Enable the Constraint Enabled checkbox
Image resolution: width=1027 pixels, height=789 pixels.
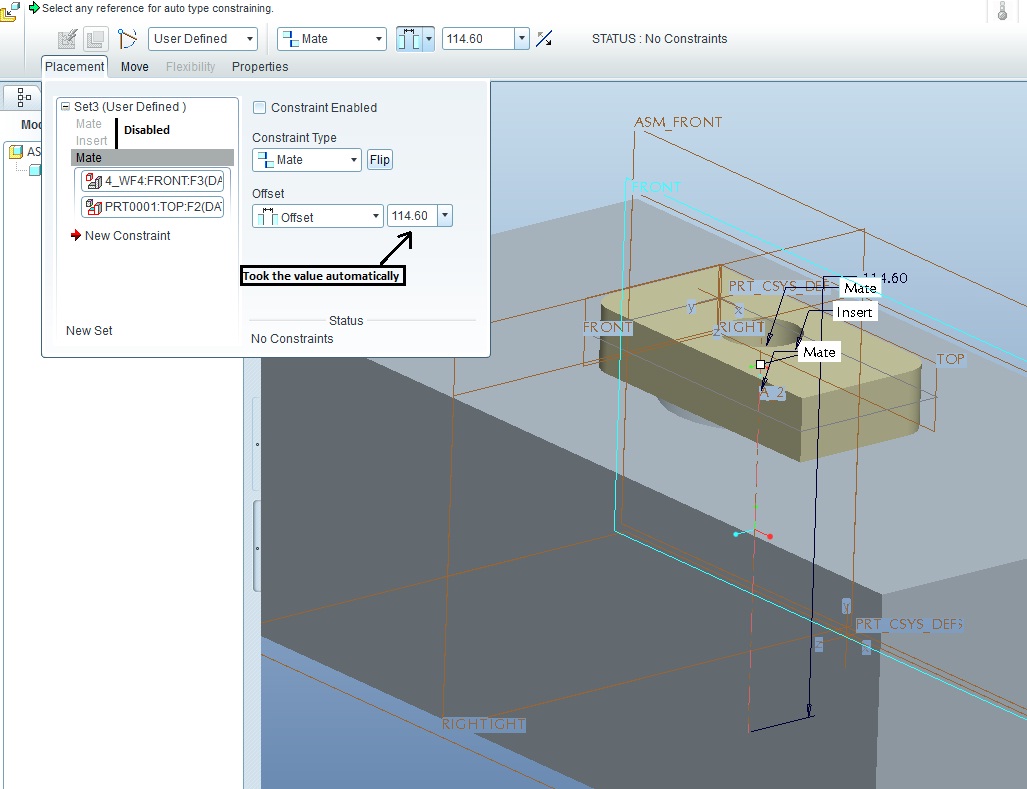259,107
